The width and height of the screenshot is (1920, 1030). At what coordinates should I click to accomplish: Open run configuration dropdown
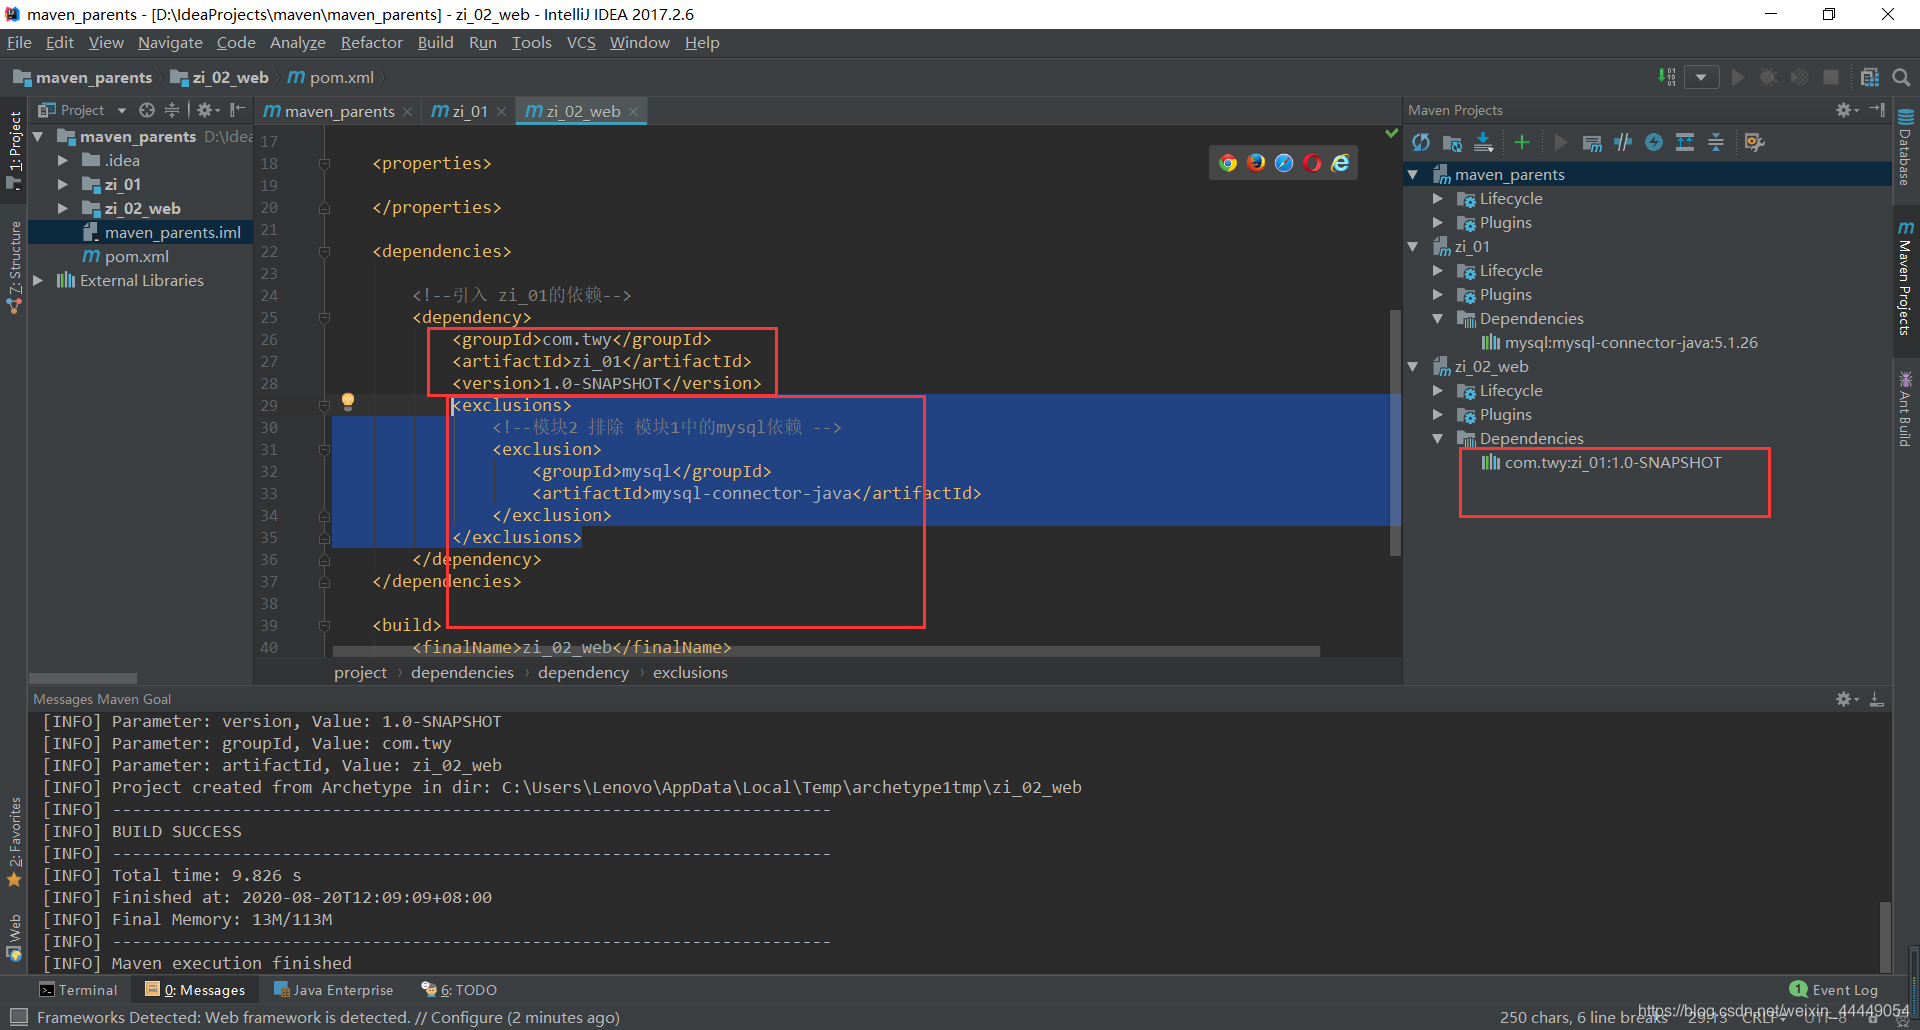click(x=1702, y=77)
